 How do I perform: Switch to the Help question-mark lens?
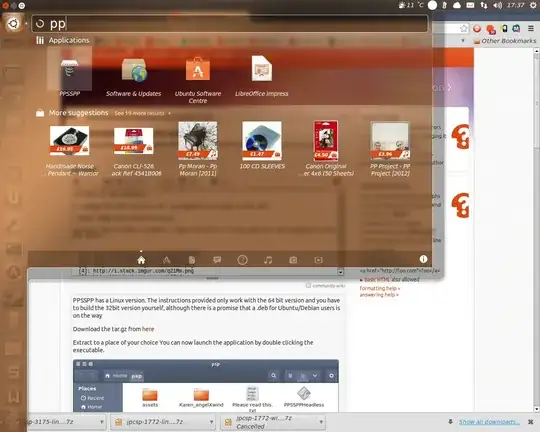[x=242, y=260]
